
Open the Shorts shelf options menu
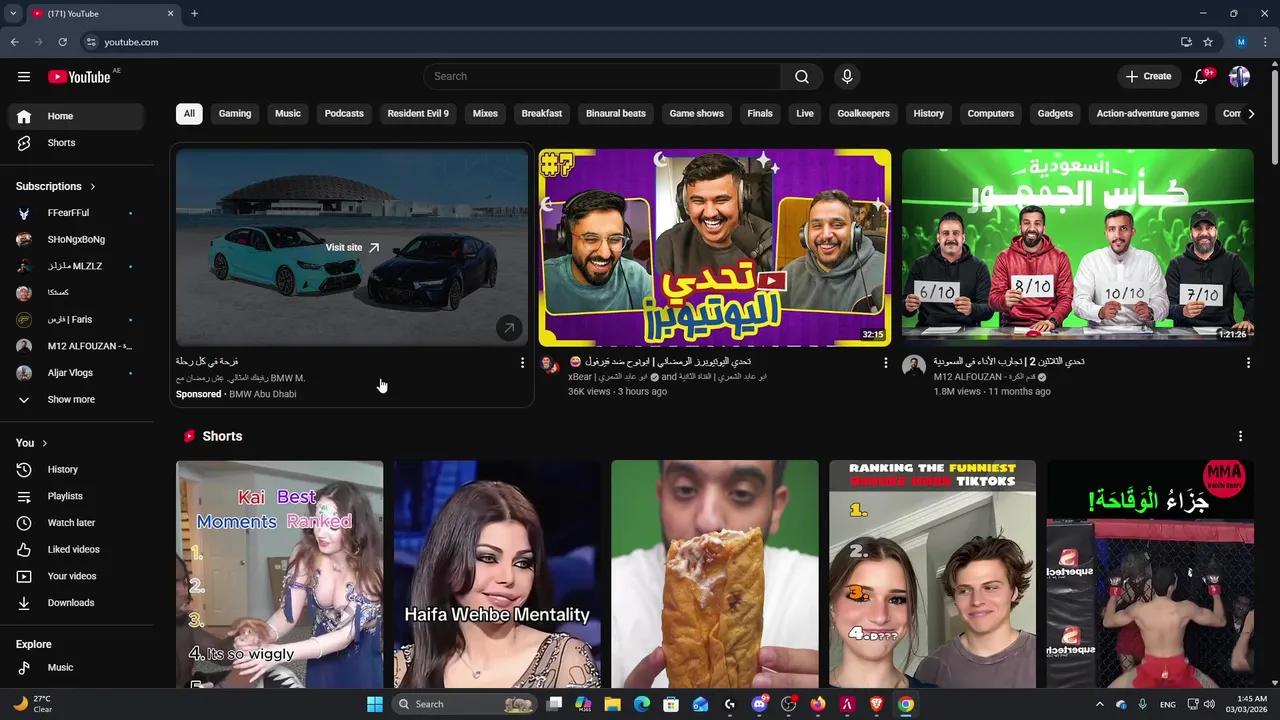(1240, 436)
